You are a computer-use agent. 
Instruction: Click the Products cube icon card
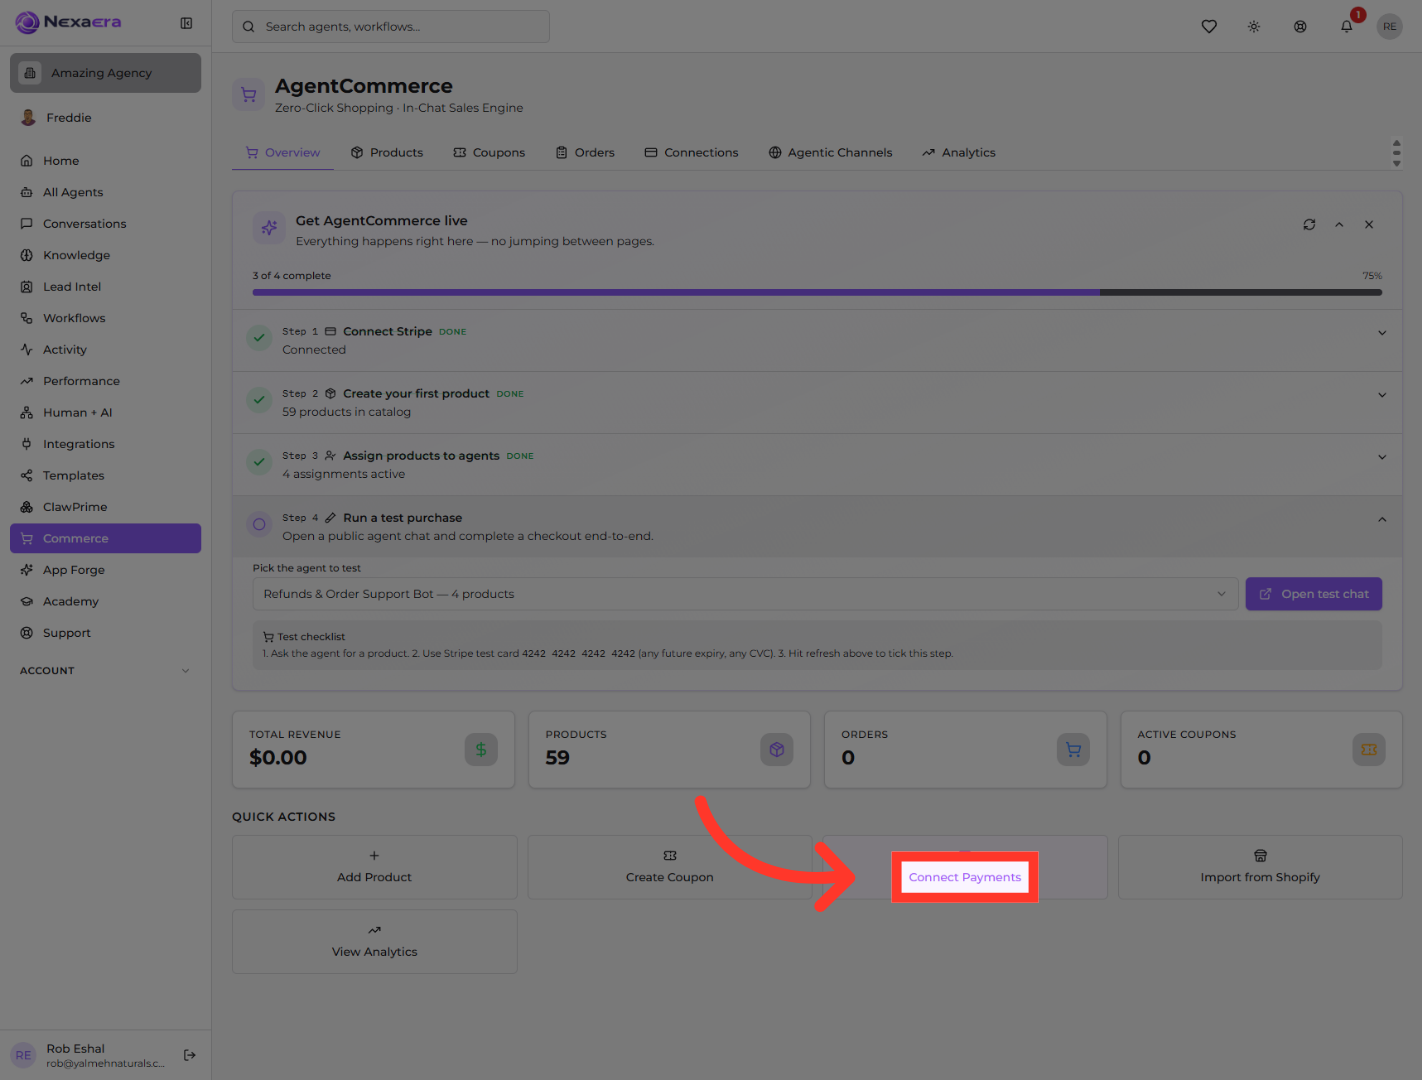pyautogui.click(x=777, y=750)
